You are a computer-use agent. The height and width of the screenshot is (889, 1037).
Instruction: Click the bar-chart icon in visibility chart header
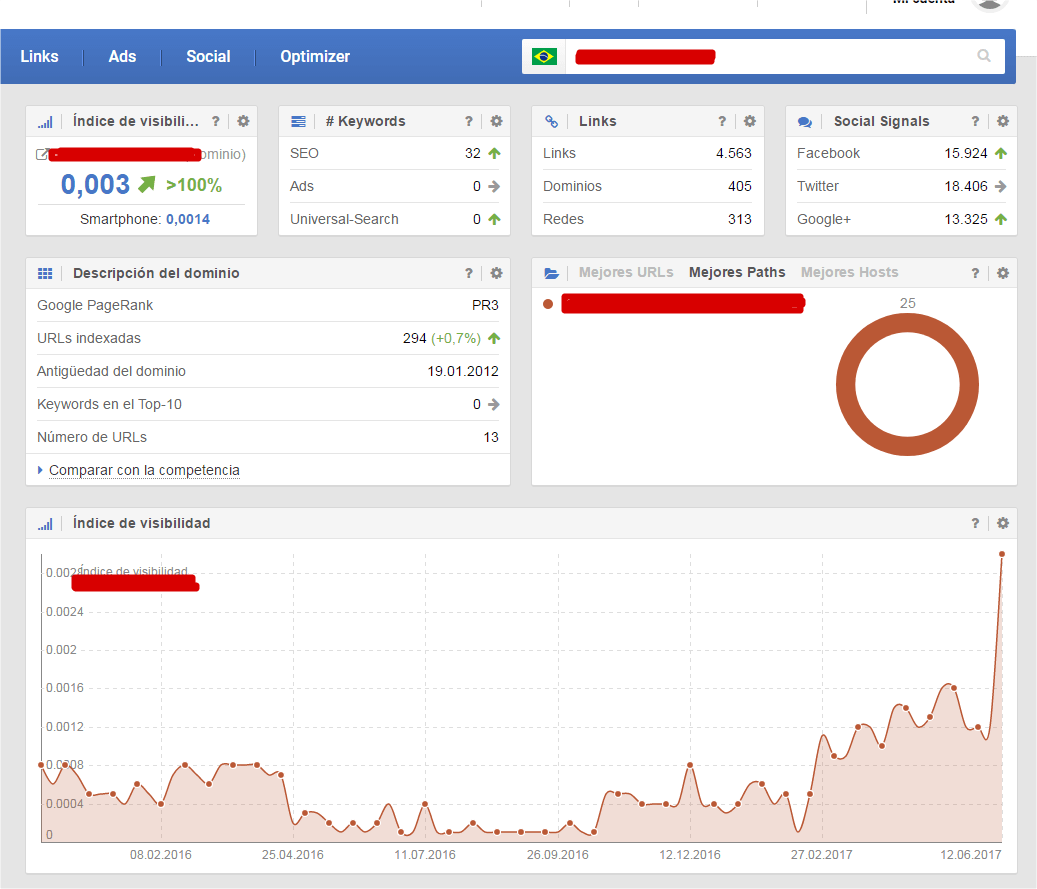(45, 524)
